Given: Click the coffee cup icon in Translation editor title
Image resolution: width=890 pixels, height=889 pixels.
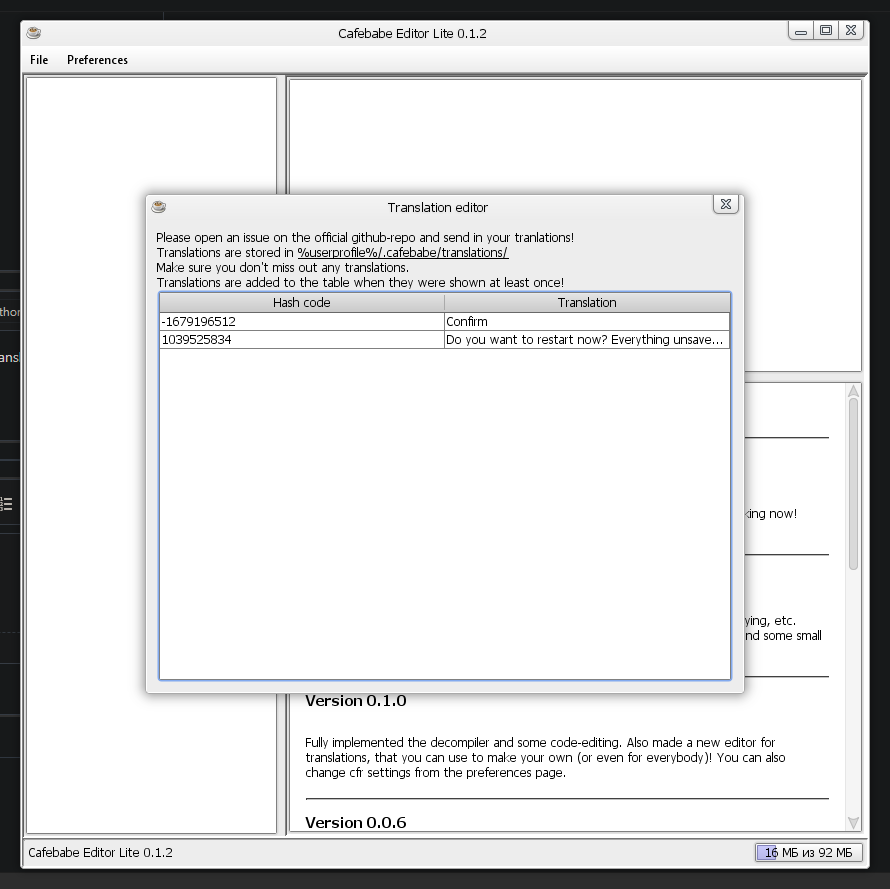Looking at the screenshot, I should click(159, 207).
